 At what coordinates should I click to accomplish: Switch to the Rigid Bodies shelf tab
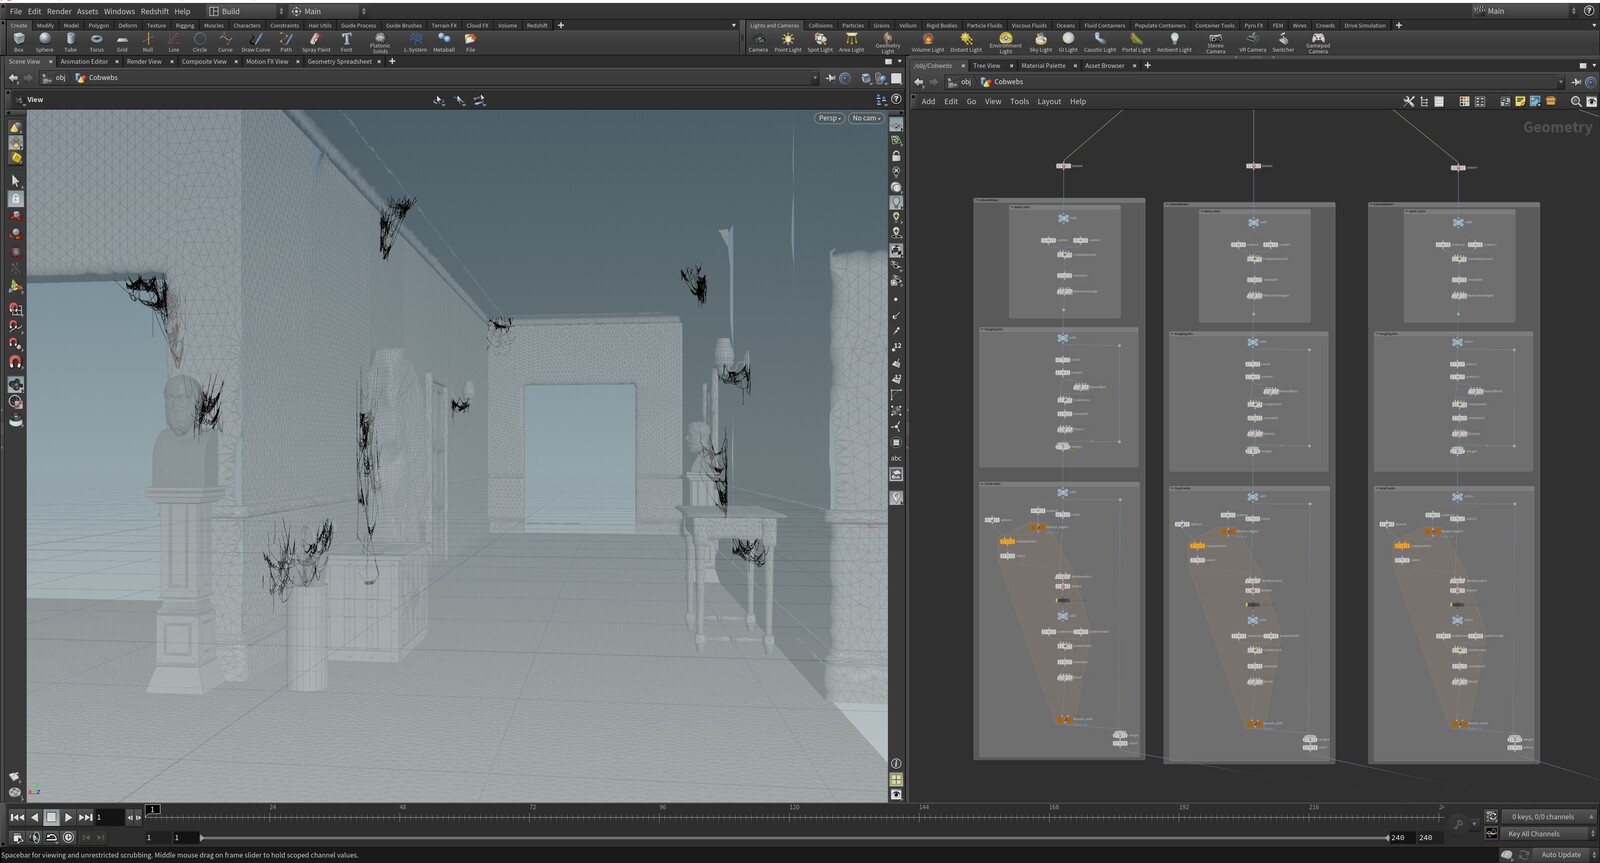(x=941, y=25)
